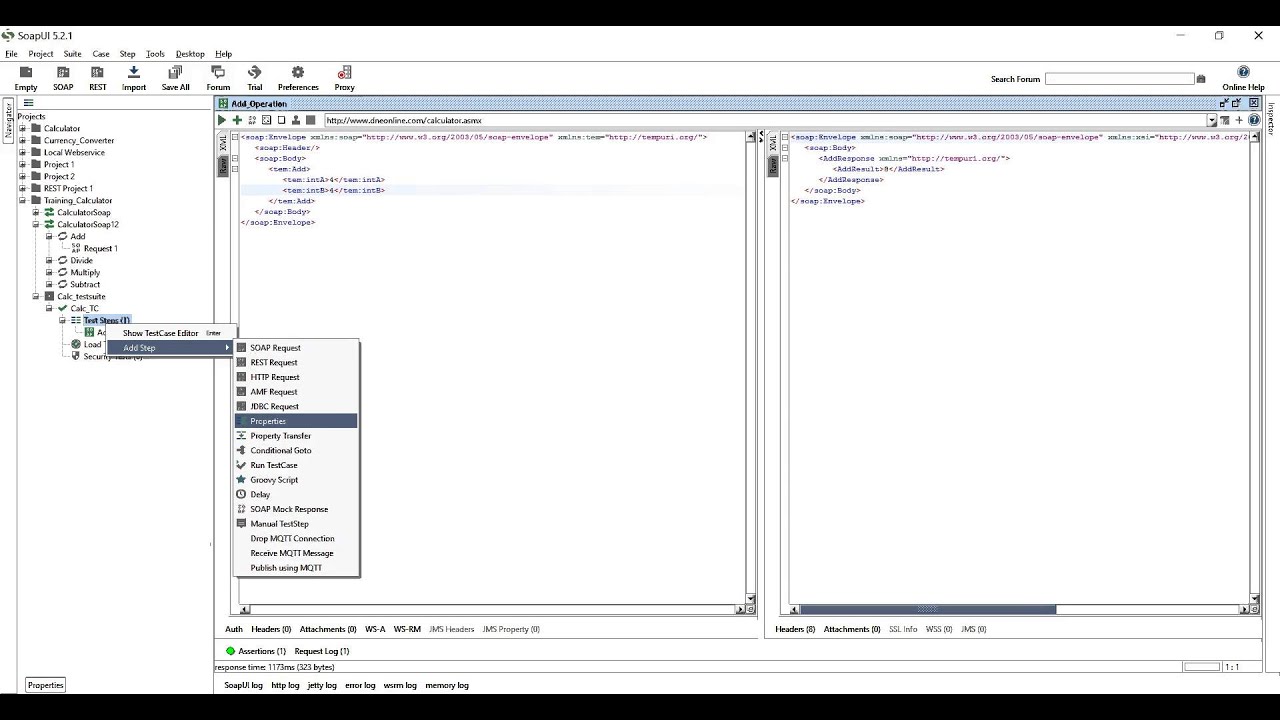Select Properties in Add Step submenu
This screenshot has height=720, width=1280.
(296, 421)
